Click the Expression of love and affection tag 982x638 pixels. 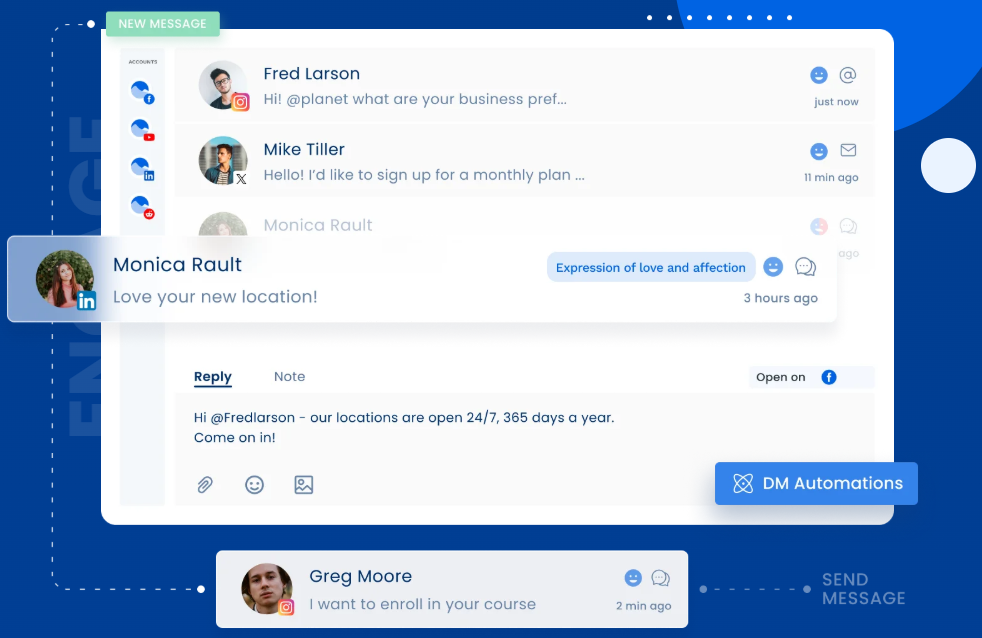click(651, 267)
